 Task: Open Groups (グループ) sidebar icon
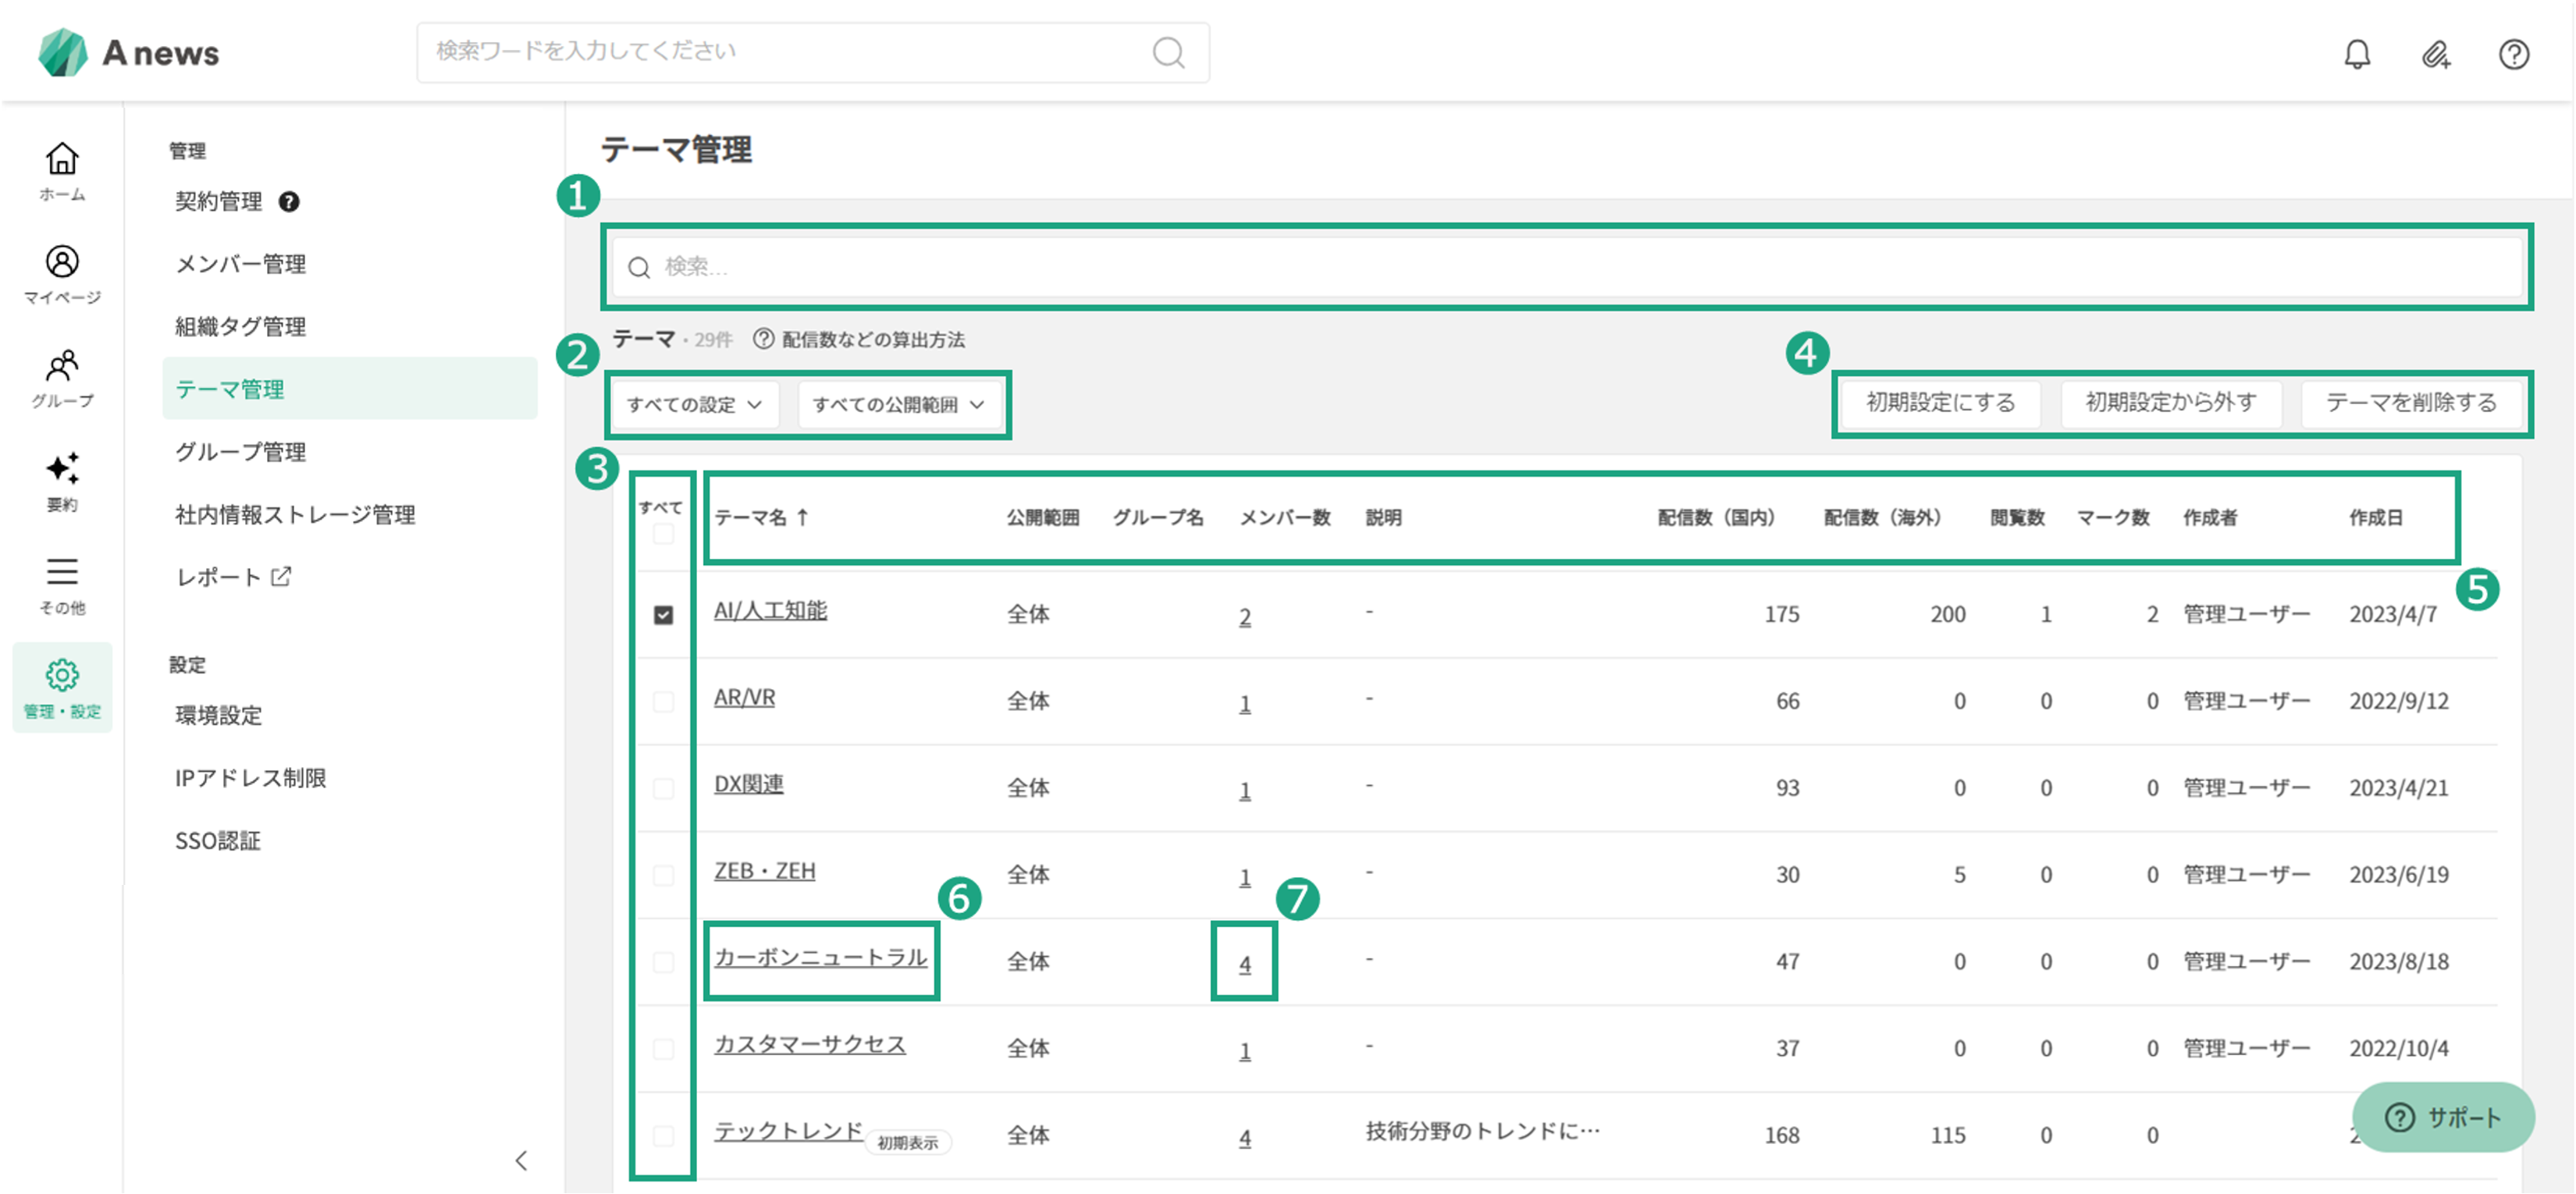(x=62, y=378)
